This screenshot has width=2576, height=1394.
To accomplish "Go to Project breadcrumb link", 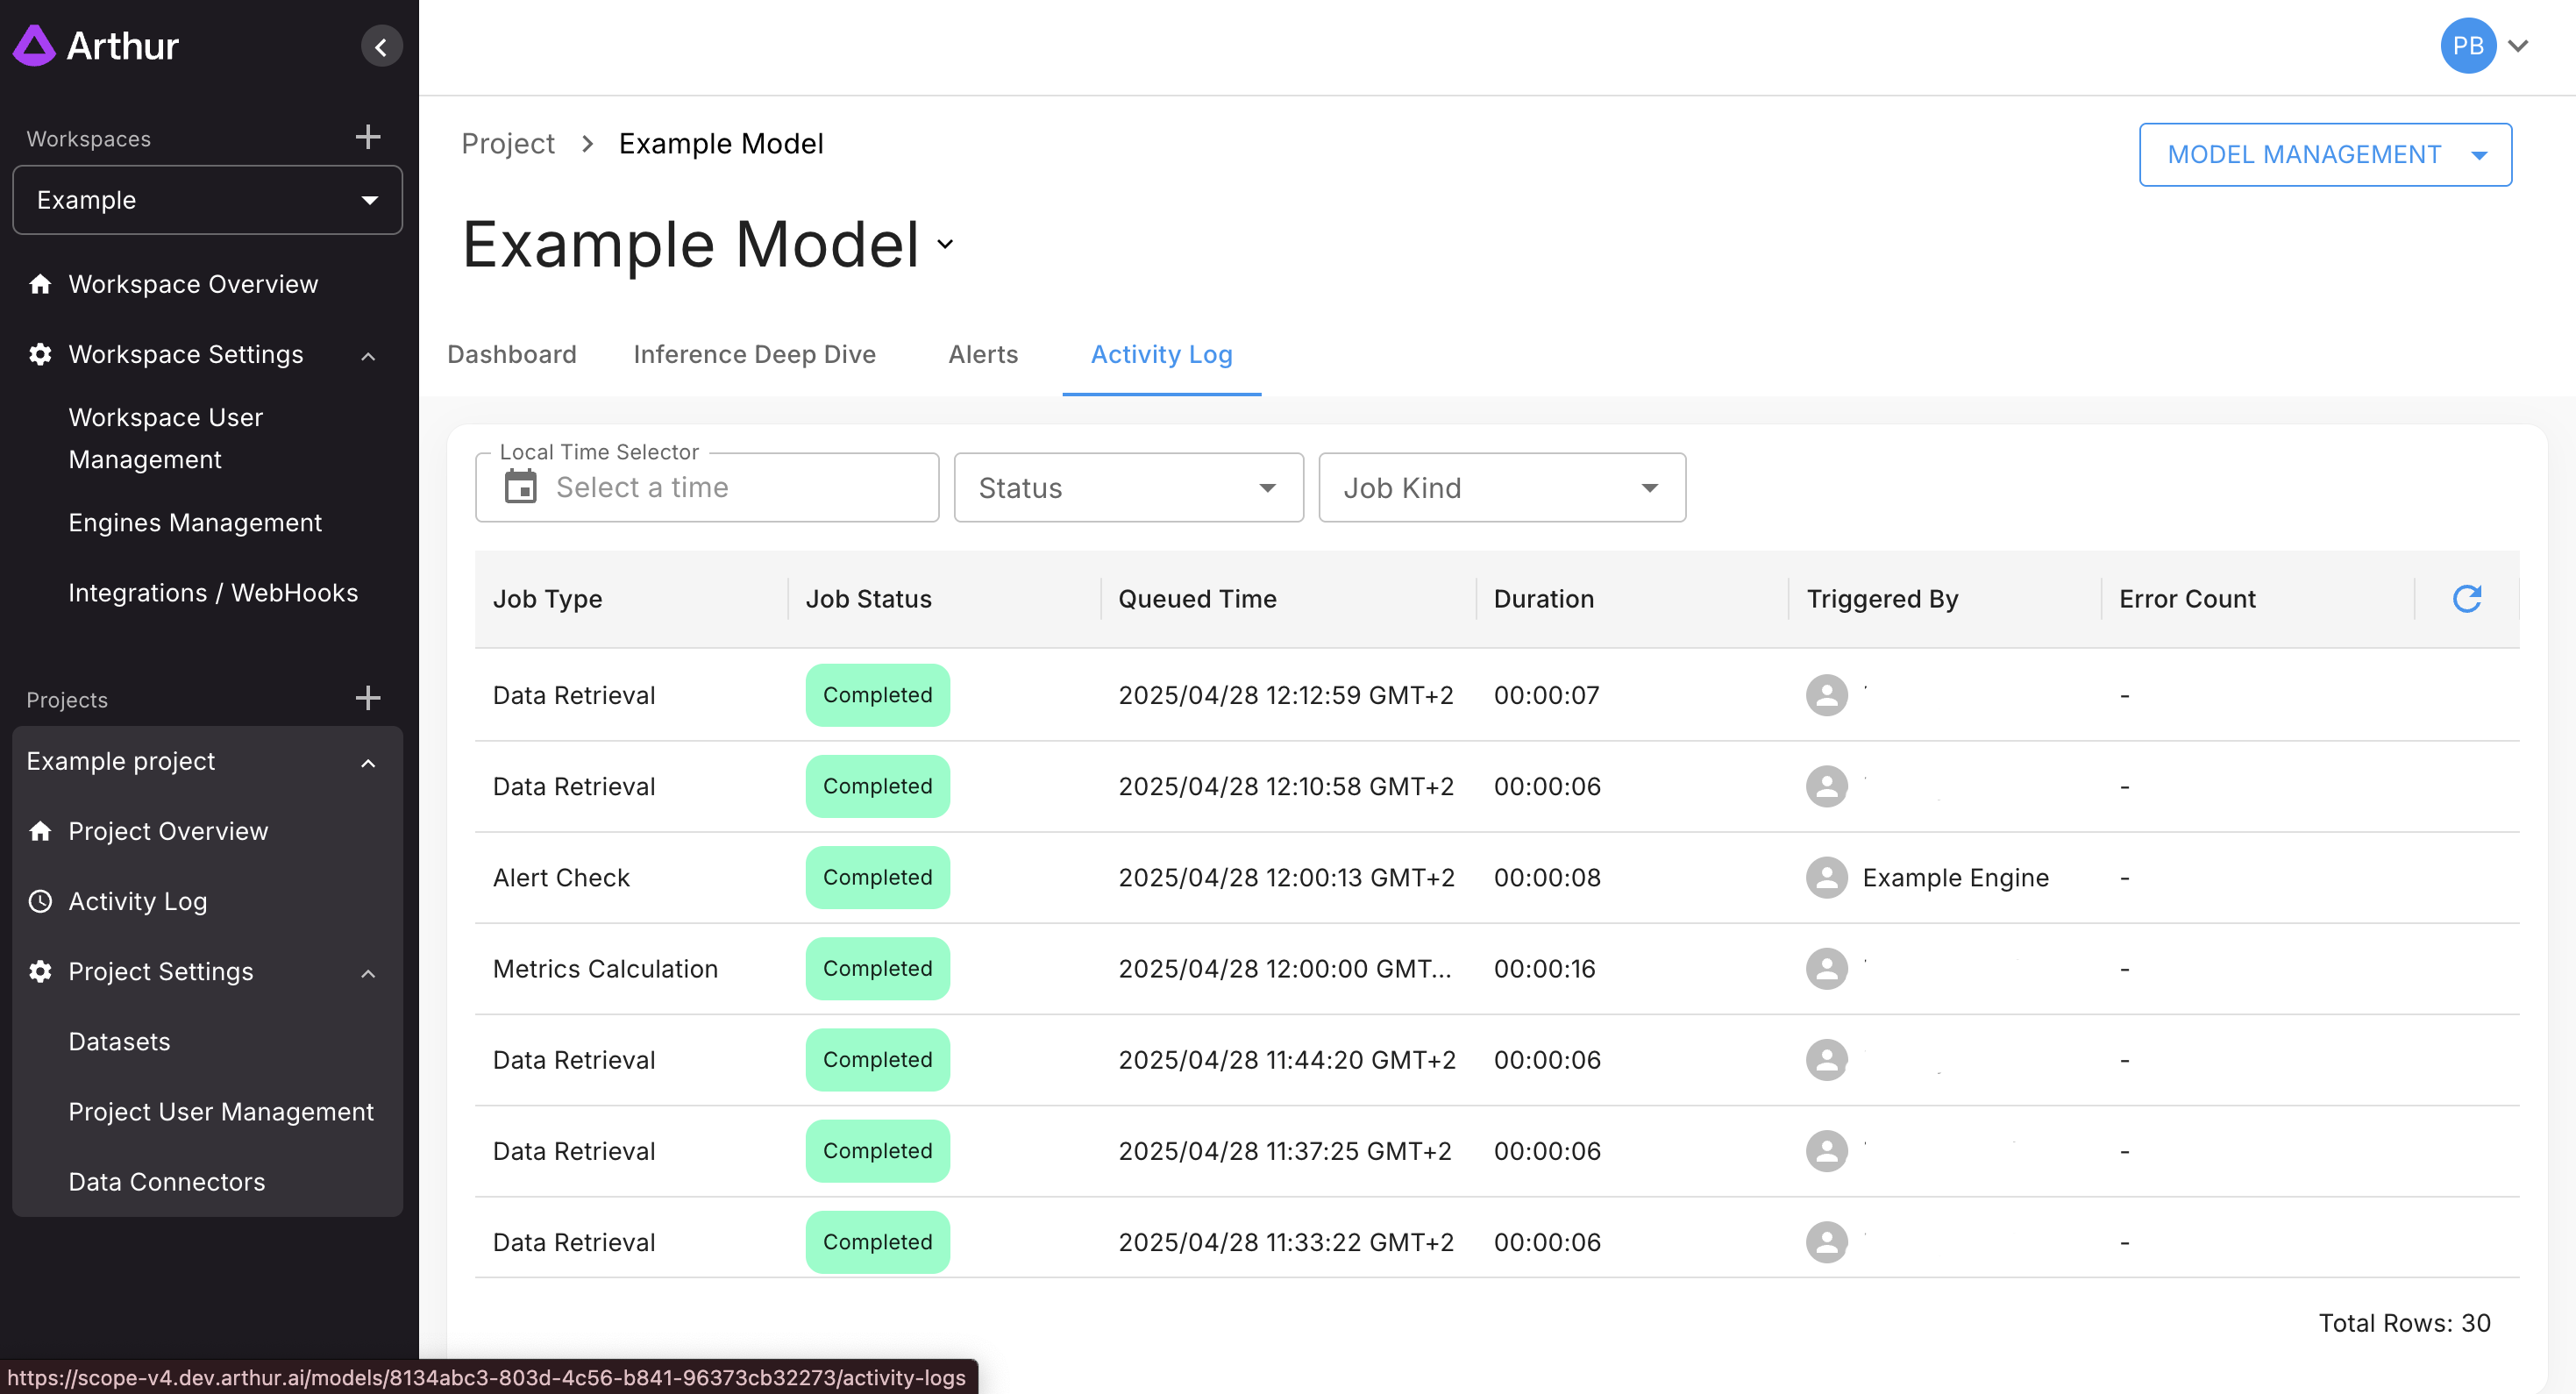I will click(x=508, y=143).
